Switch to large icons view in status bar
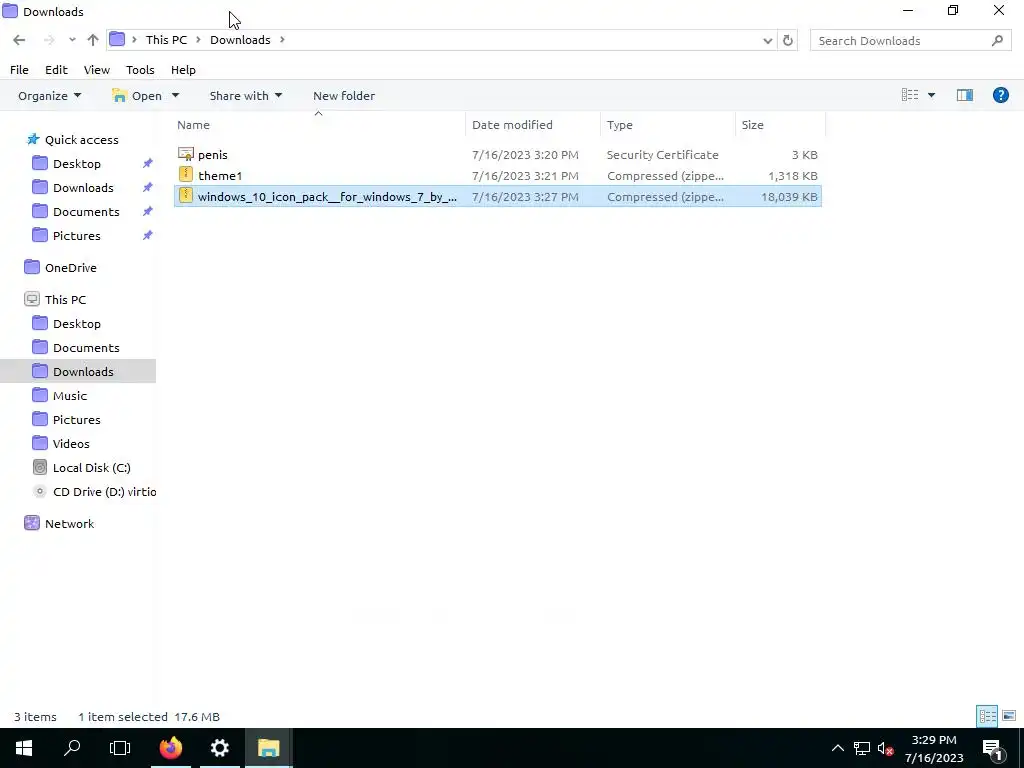Image resolution: width=1024 pixels, height=768 pixels. [1009, 716]
